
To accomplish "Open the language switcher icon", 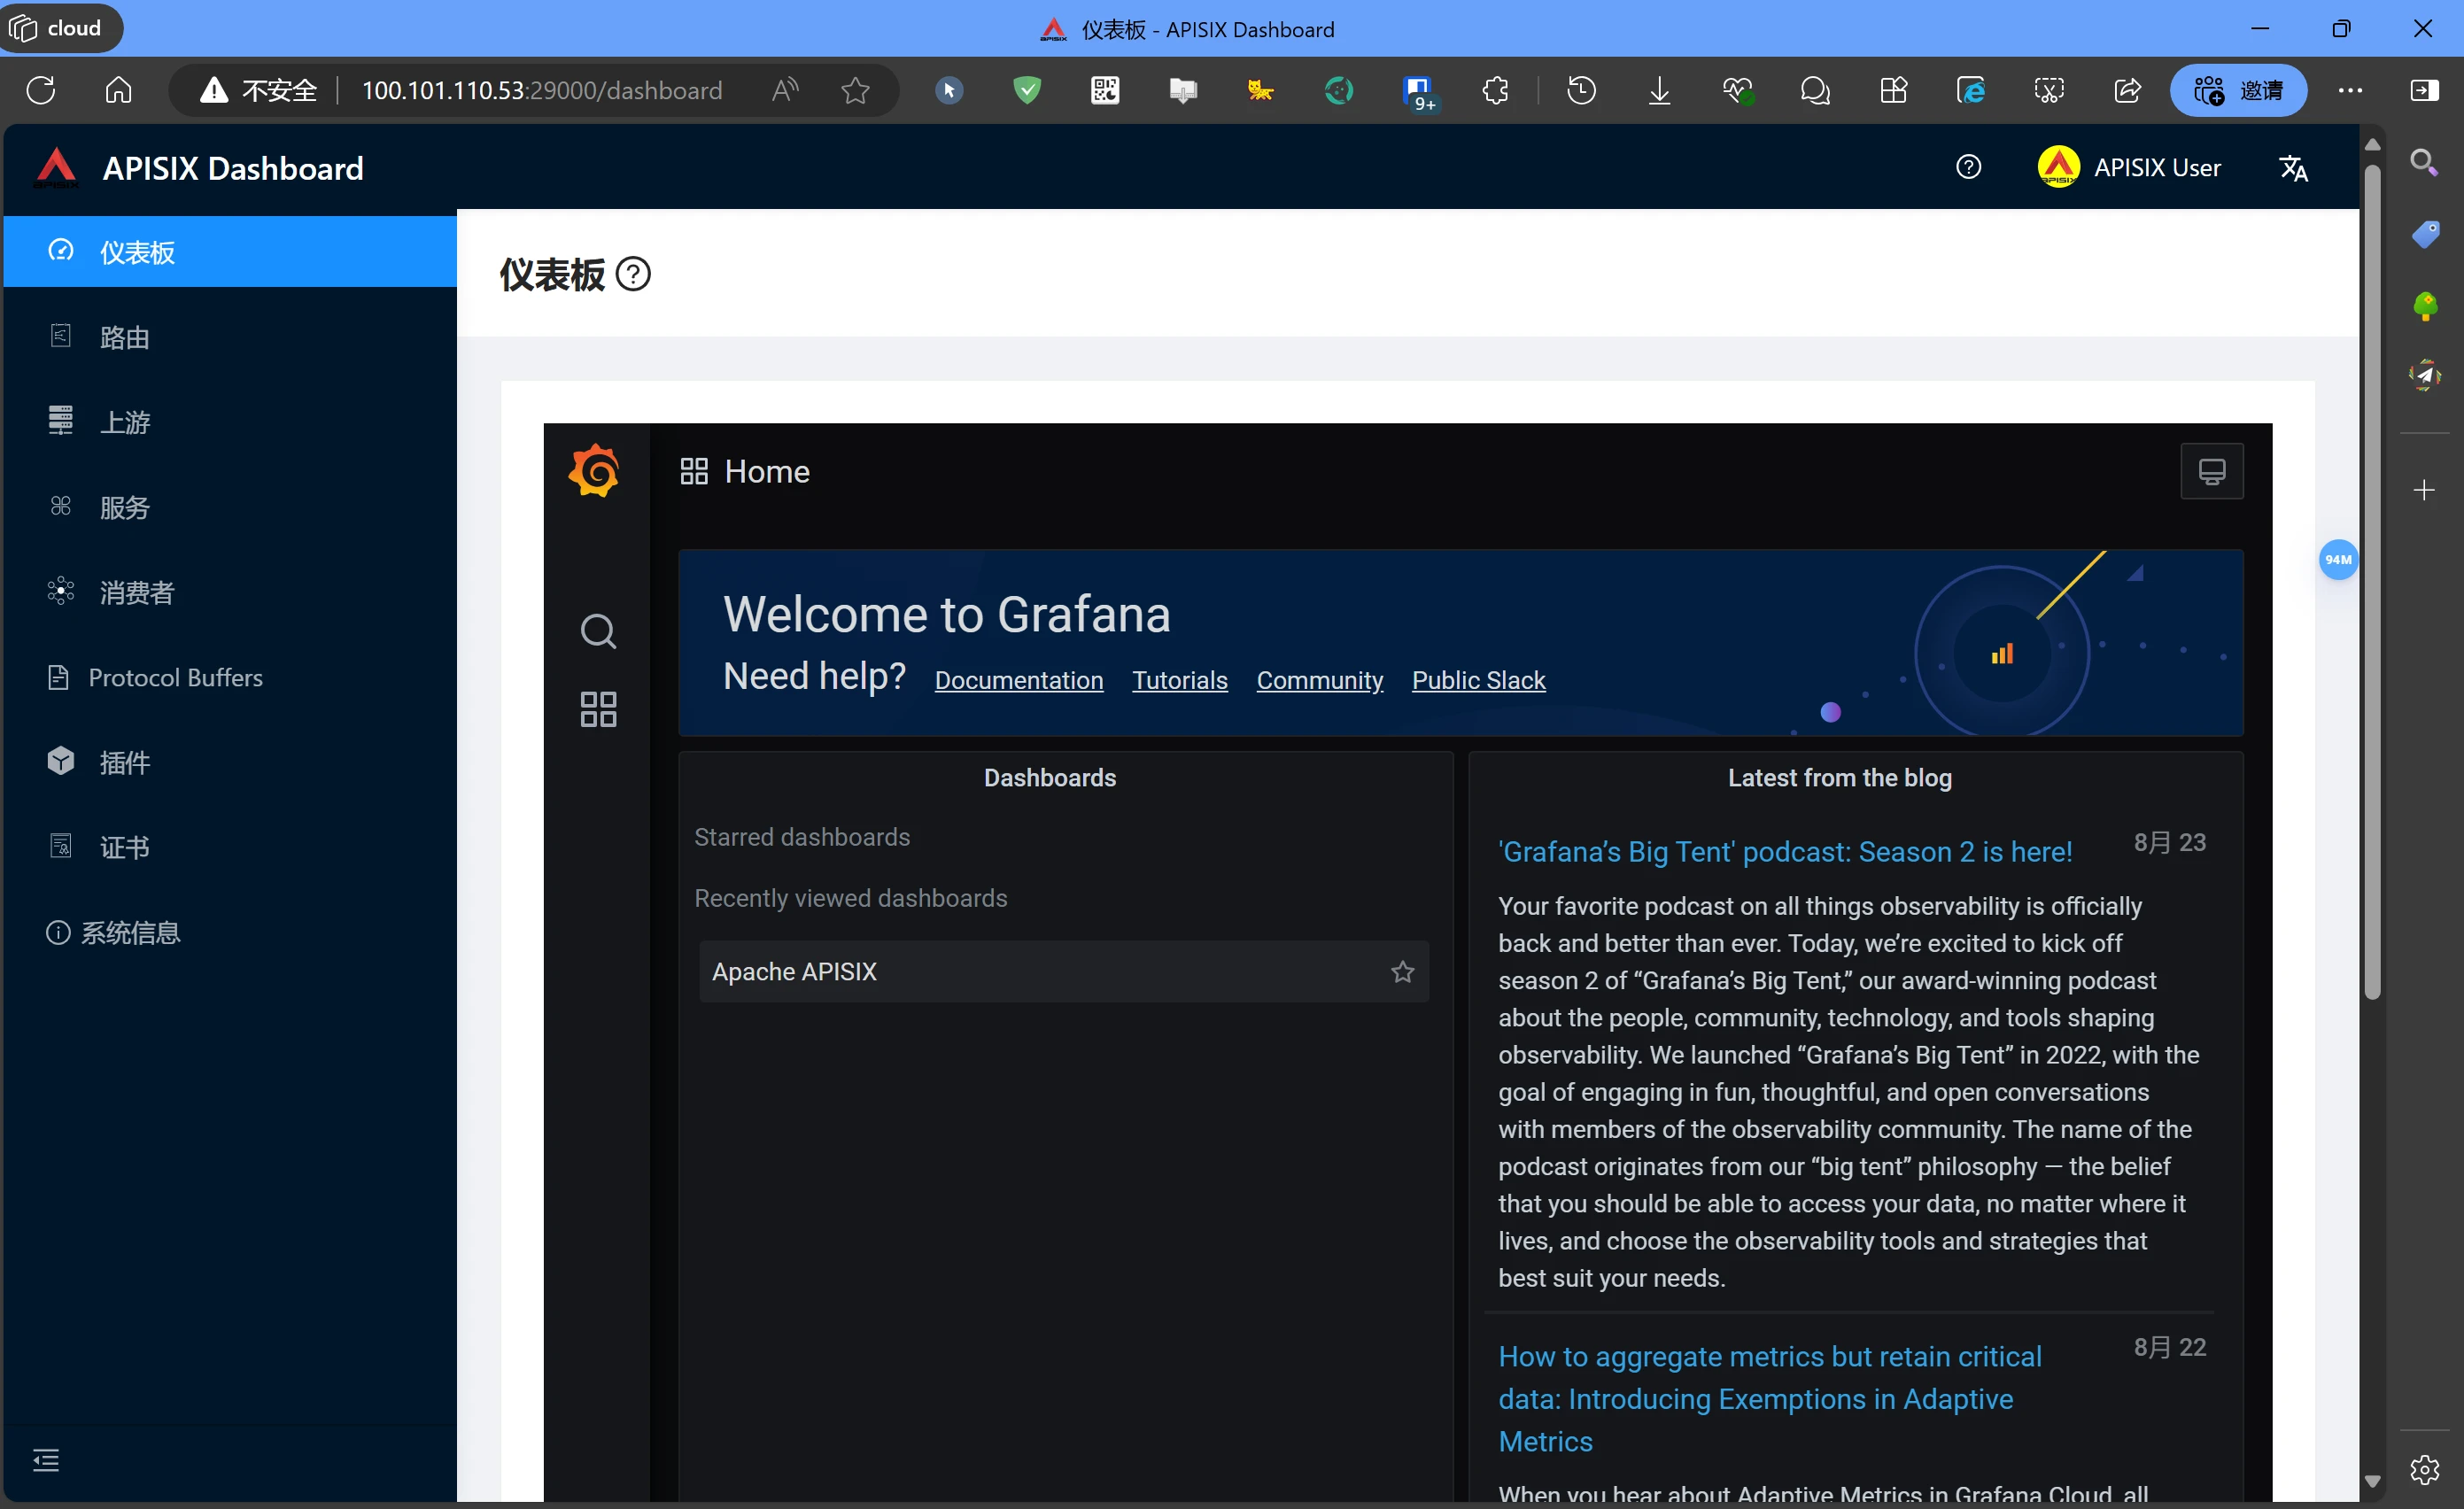I will click(2292, 168).
